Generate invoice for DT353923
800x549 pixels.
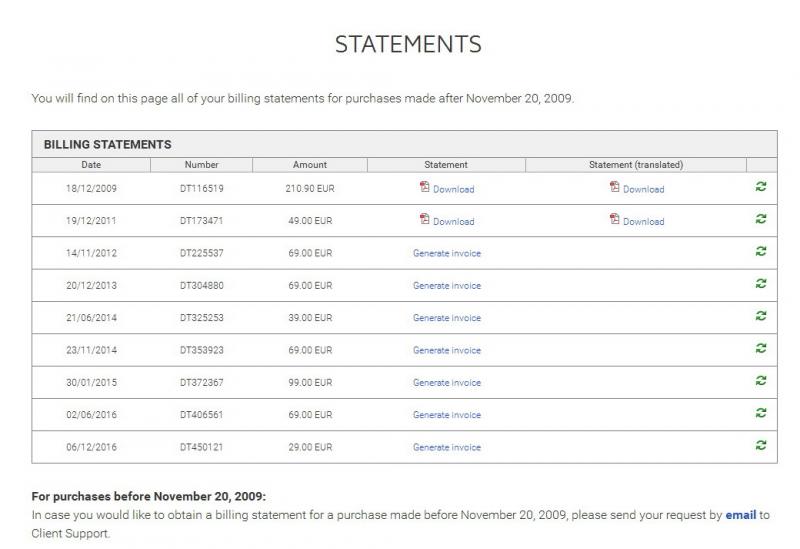447,351
